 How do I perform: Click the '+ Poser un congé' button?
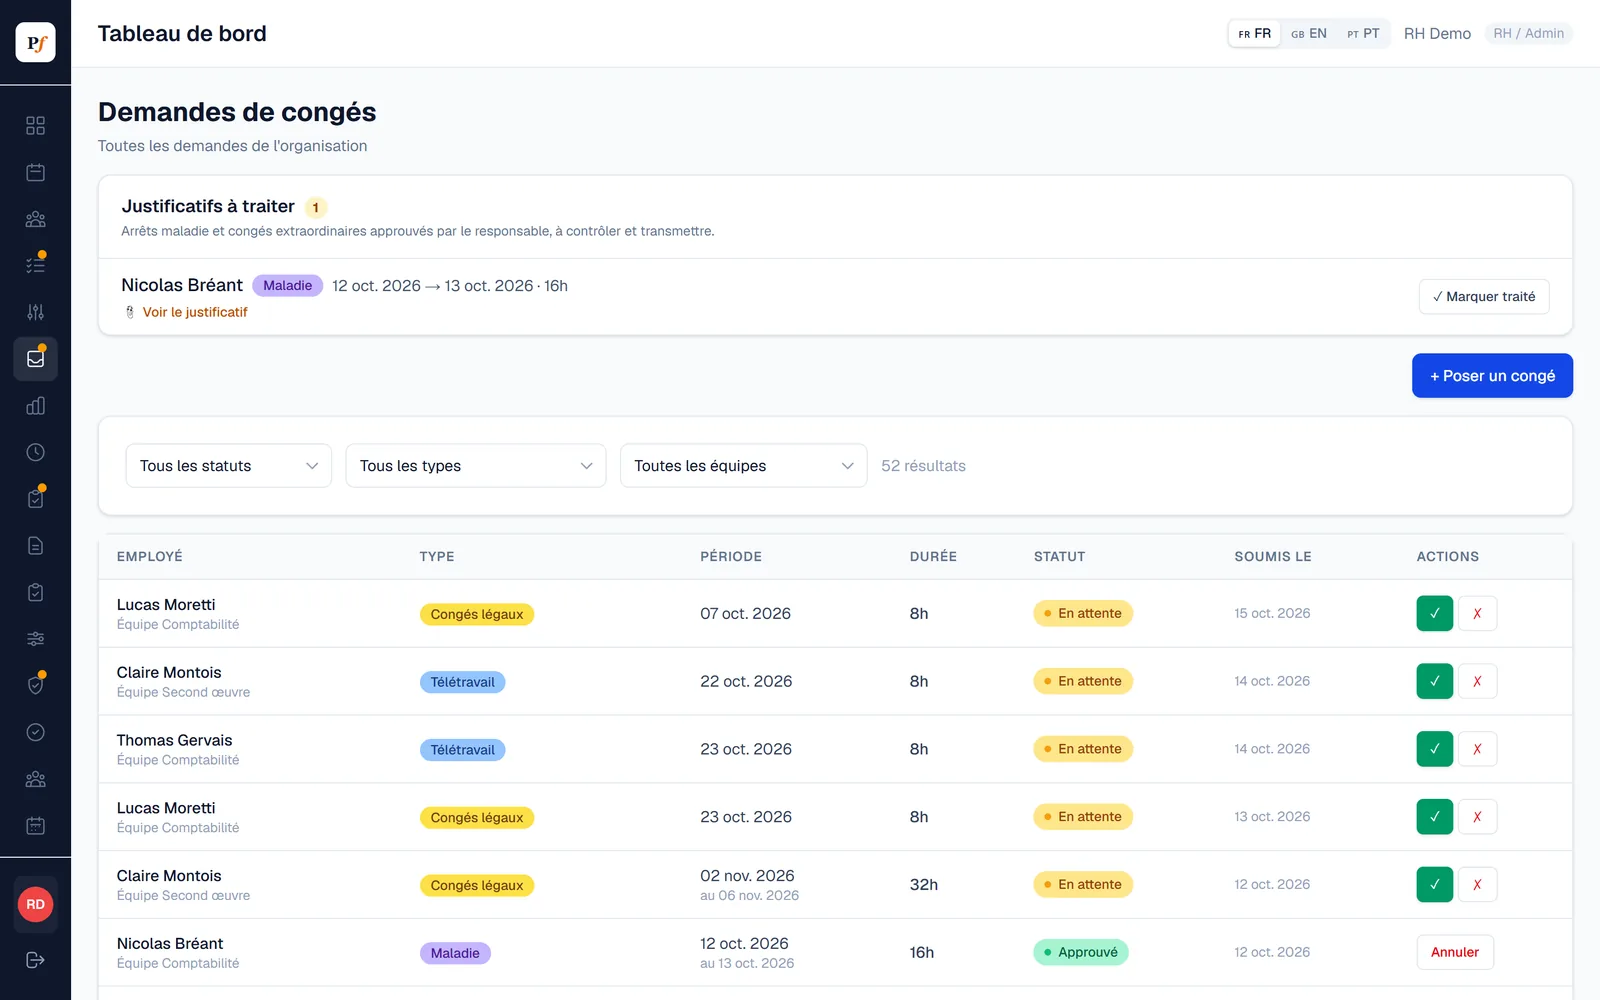(x=1492, y=376)
